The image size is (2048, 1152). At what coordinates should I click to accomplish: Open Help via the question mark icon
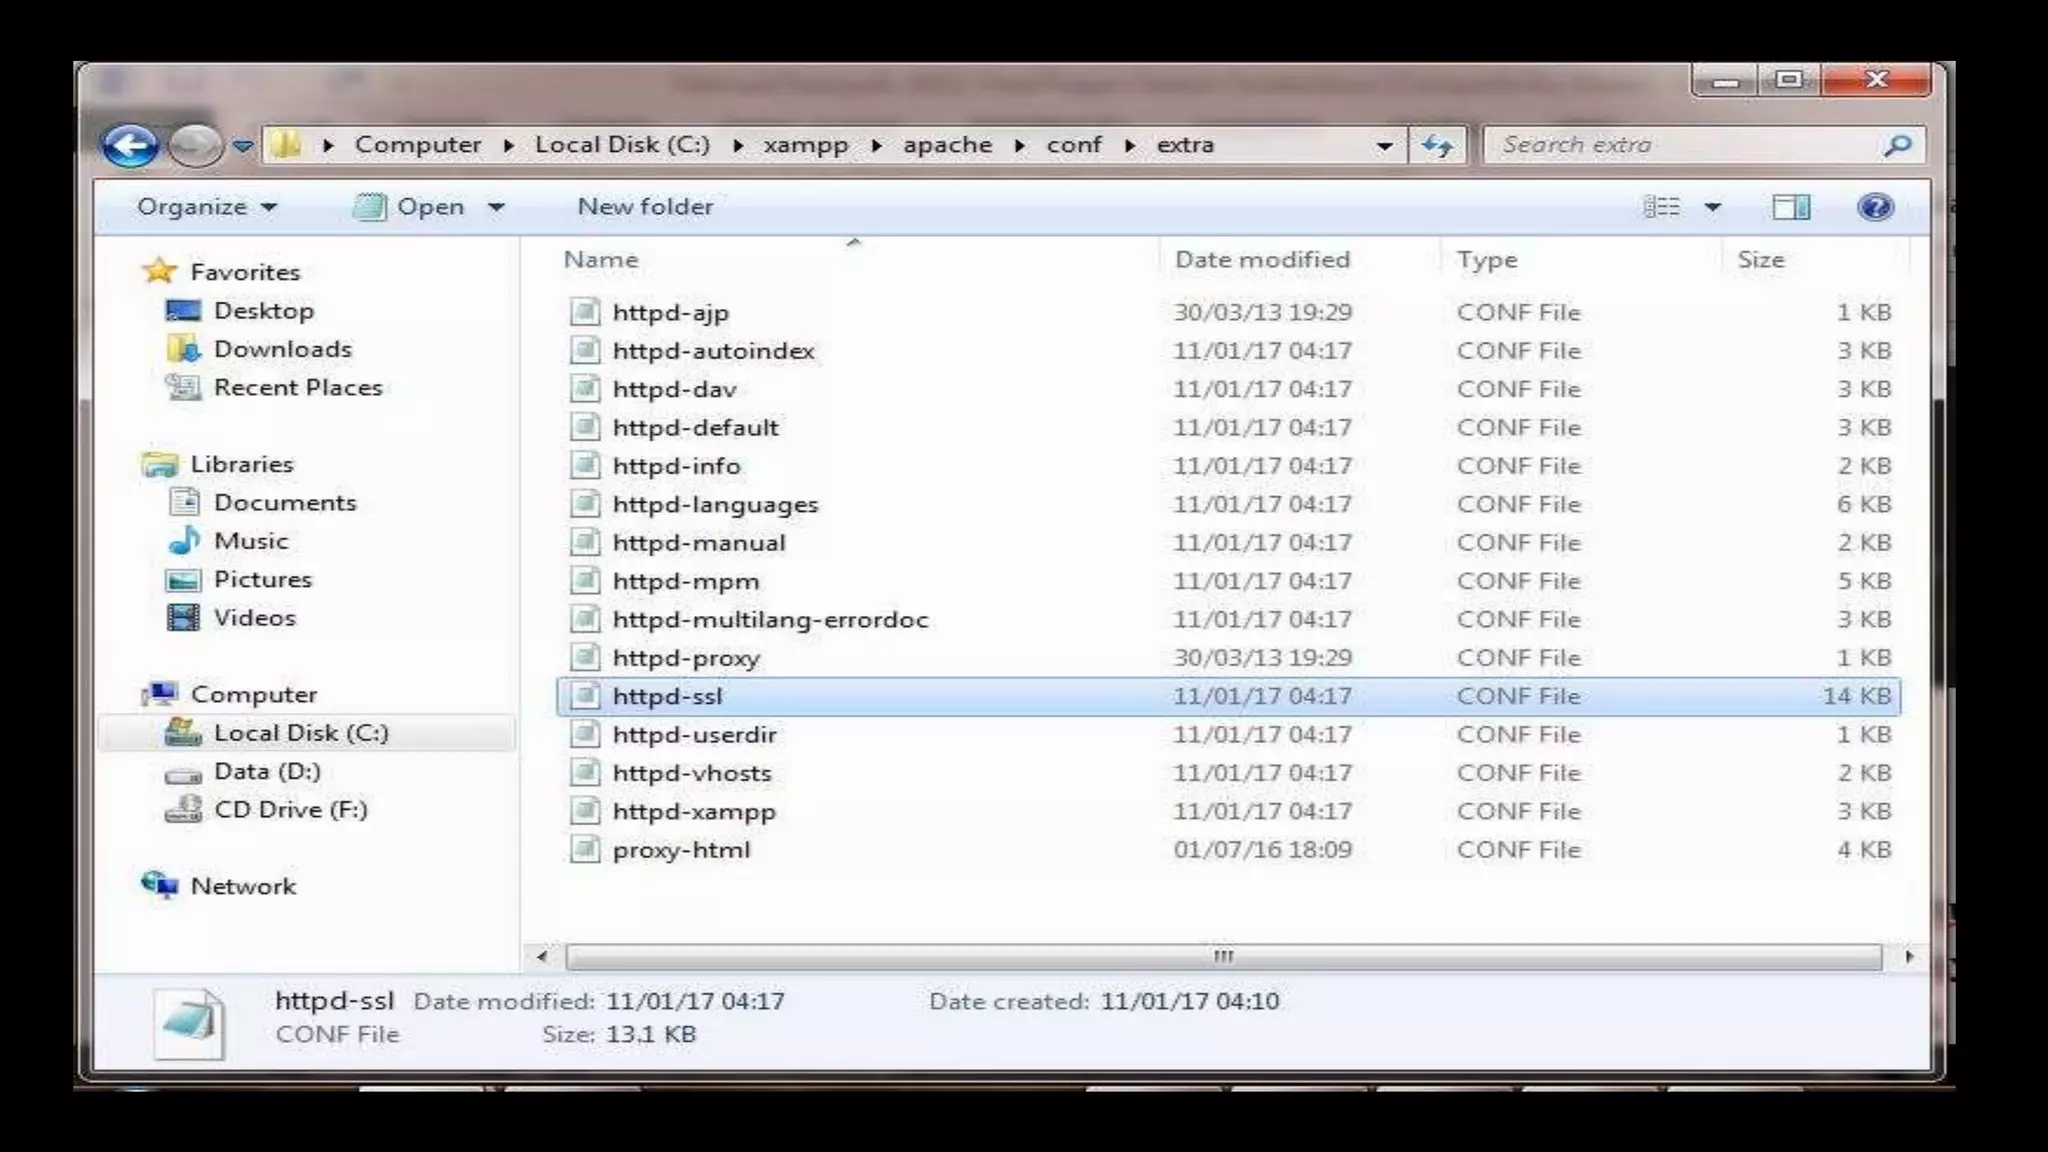point(1875,207)
